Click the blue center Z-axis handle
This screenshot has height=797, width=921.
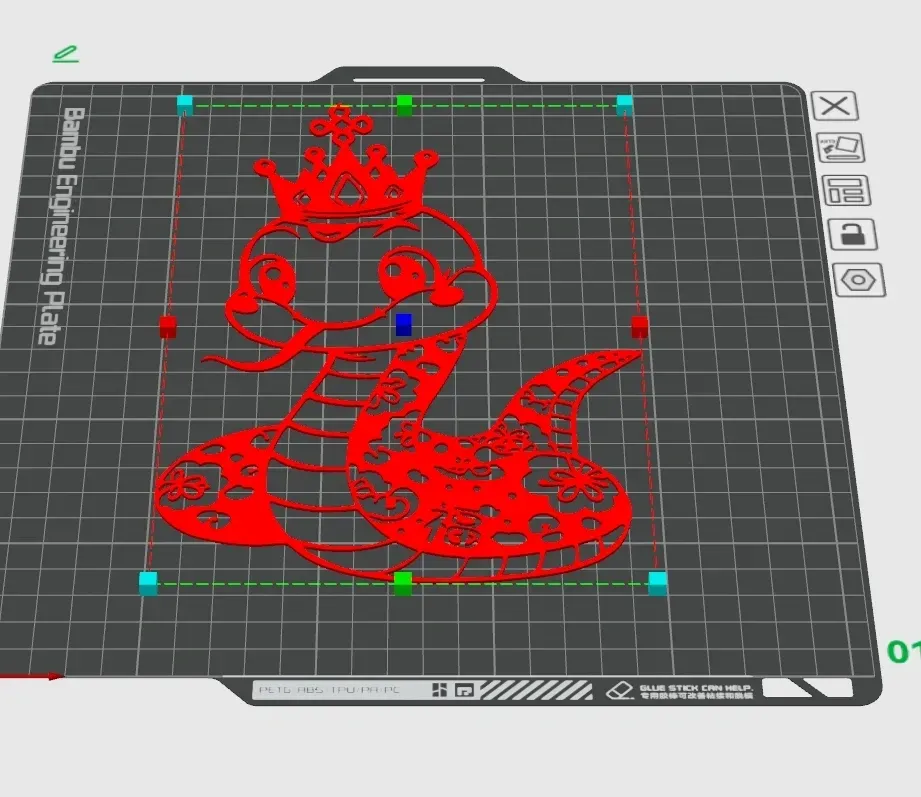404,325
